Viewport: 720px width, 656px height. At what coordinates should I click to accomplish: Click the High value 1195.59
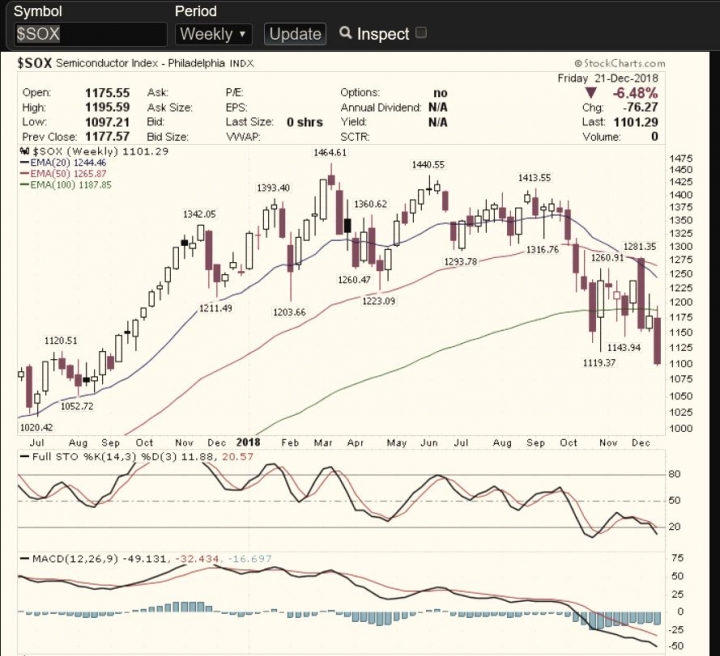coord(107,107)
